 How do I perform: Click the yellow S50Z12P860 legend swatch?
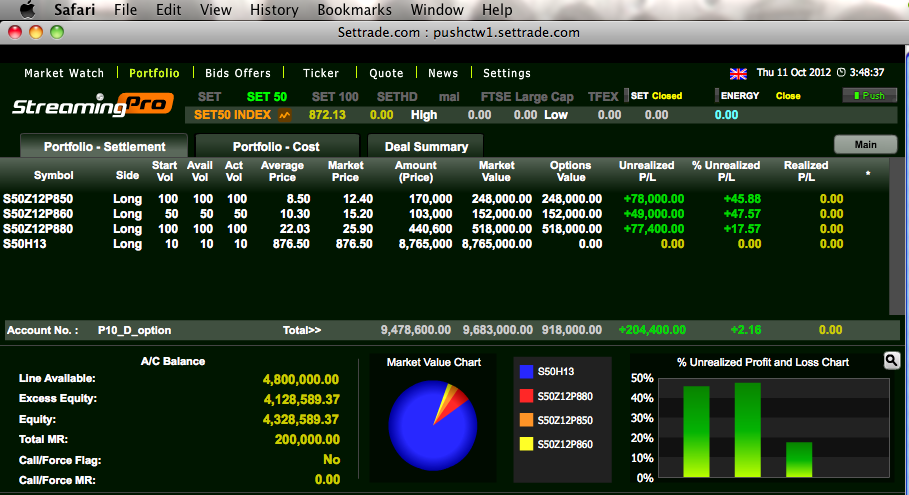tap(526, 445)
